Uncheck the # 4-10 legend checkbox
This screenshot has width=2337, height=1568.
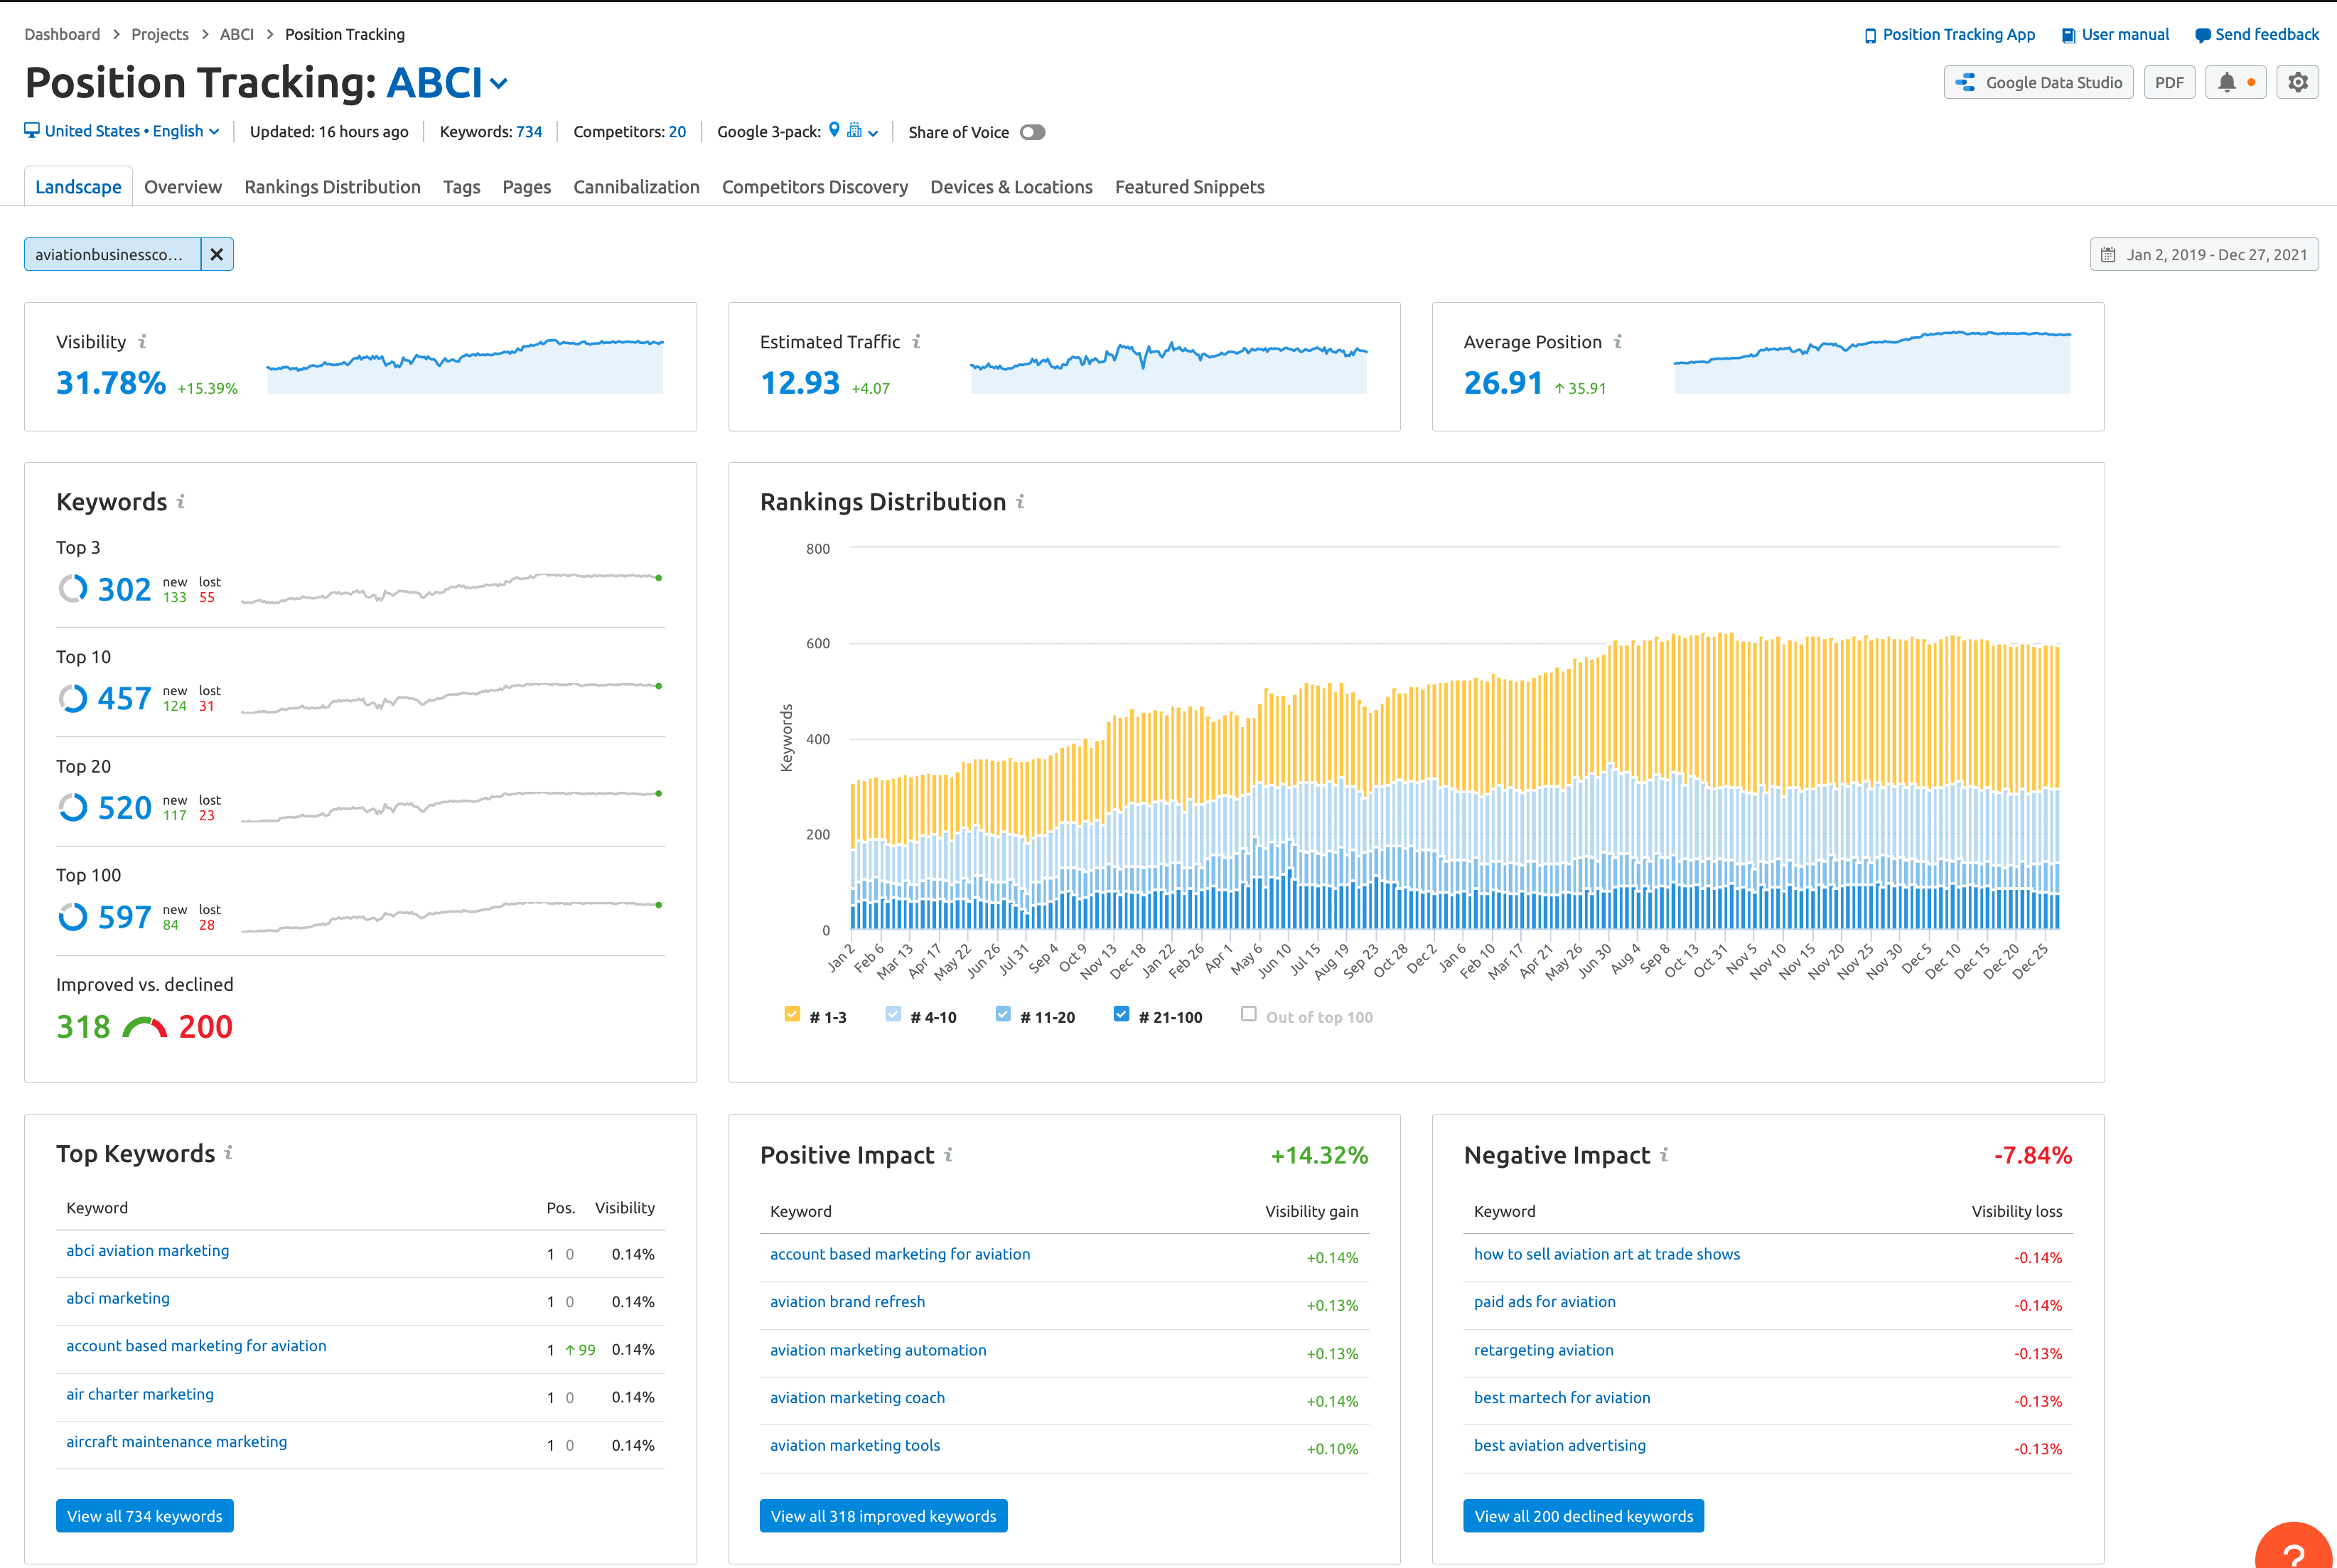893,1014
